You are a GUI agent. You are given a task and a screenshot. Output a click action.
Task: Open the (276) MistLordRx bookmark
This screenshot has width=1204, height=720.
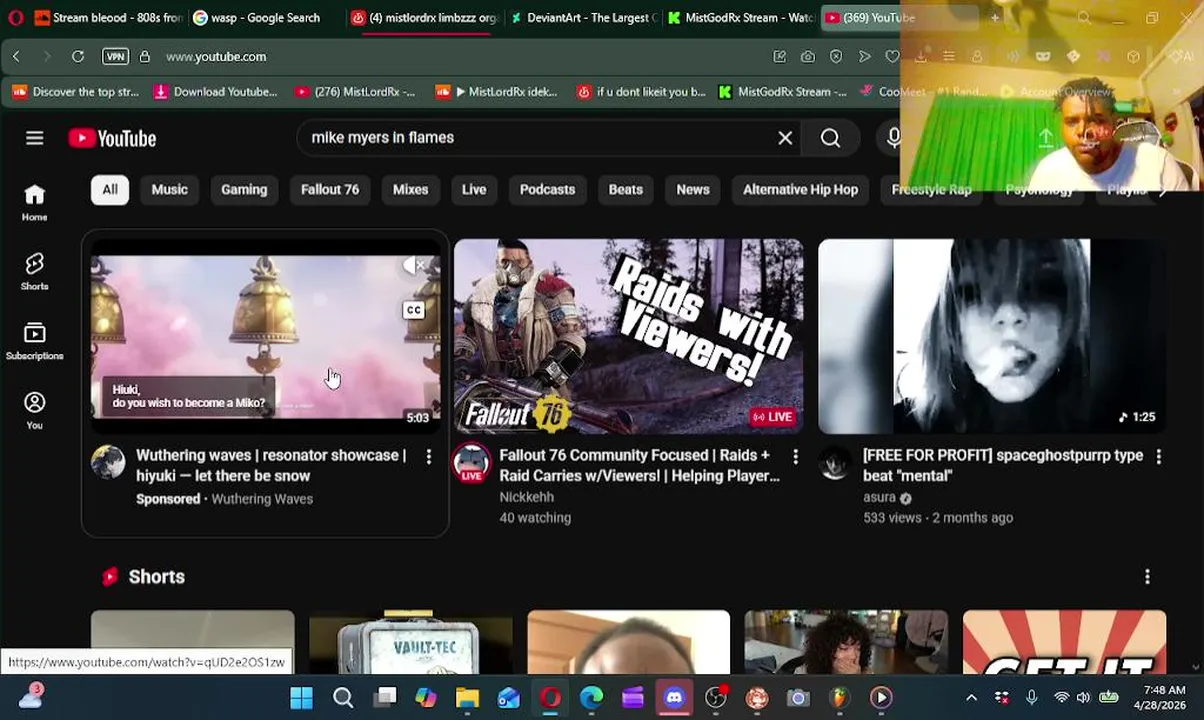[355, 92]
